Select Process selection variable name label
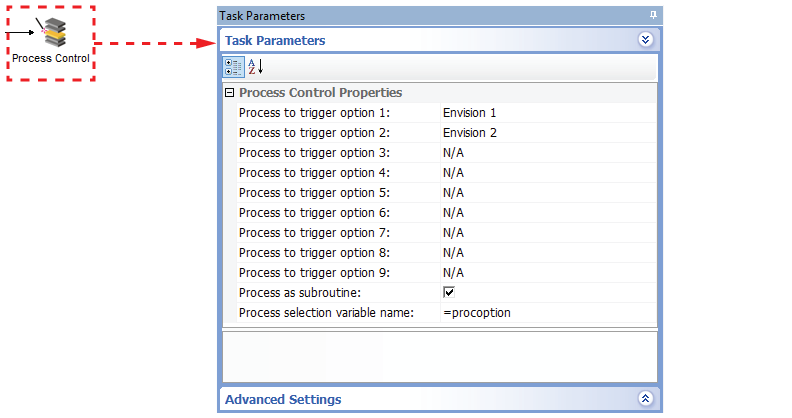 [x=326, y=313]
